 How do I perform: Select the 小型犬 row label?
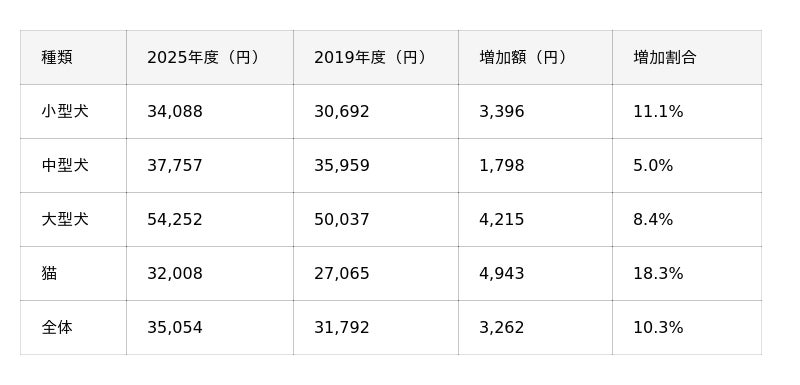click(73, 111)
